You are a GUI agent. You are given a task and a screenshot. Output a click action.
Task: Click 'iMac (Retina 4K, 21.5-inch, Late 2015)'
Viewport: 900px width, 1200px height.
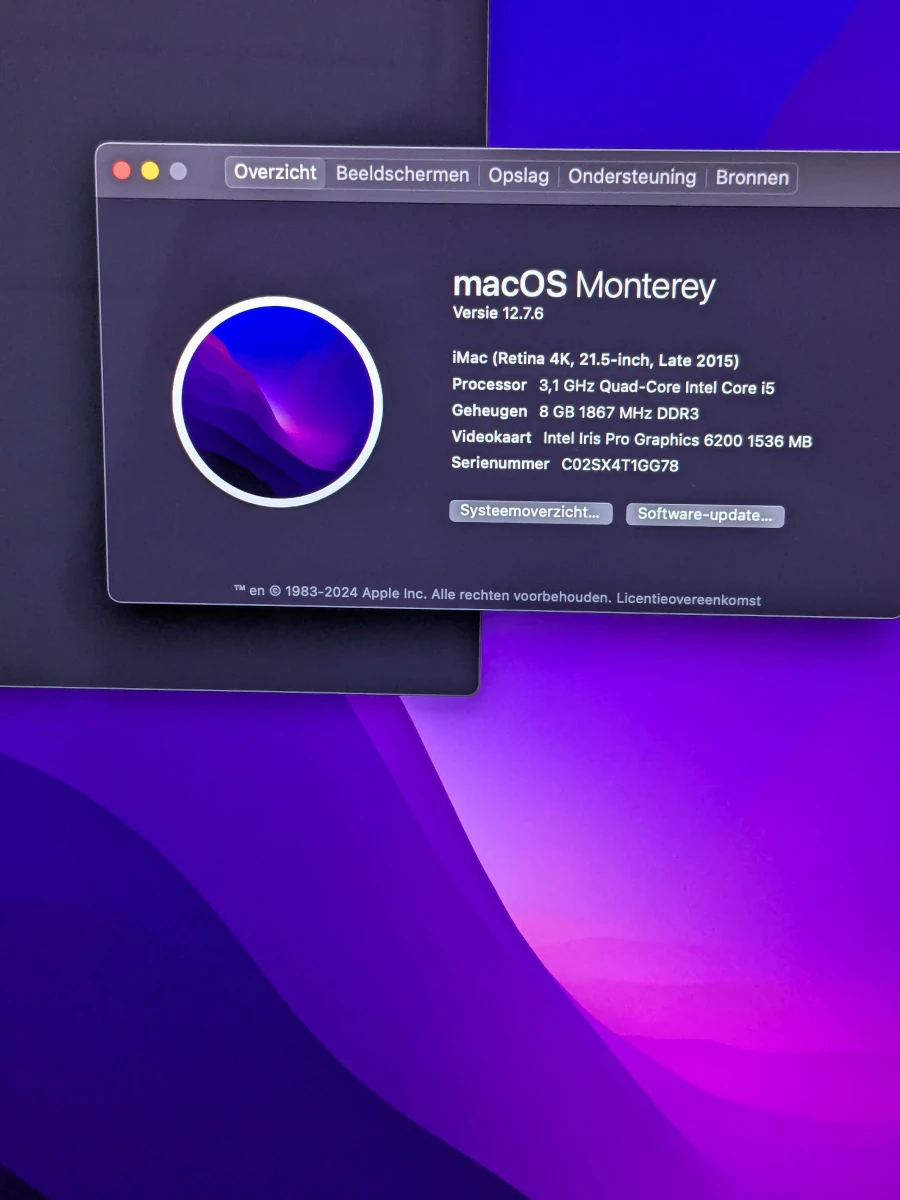point(596,360)
